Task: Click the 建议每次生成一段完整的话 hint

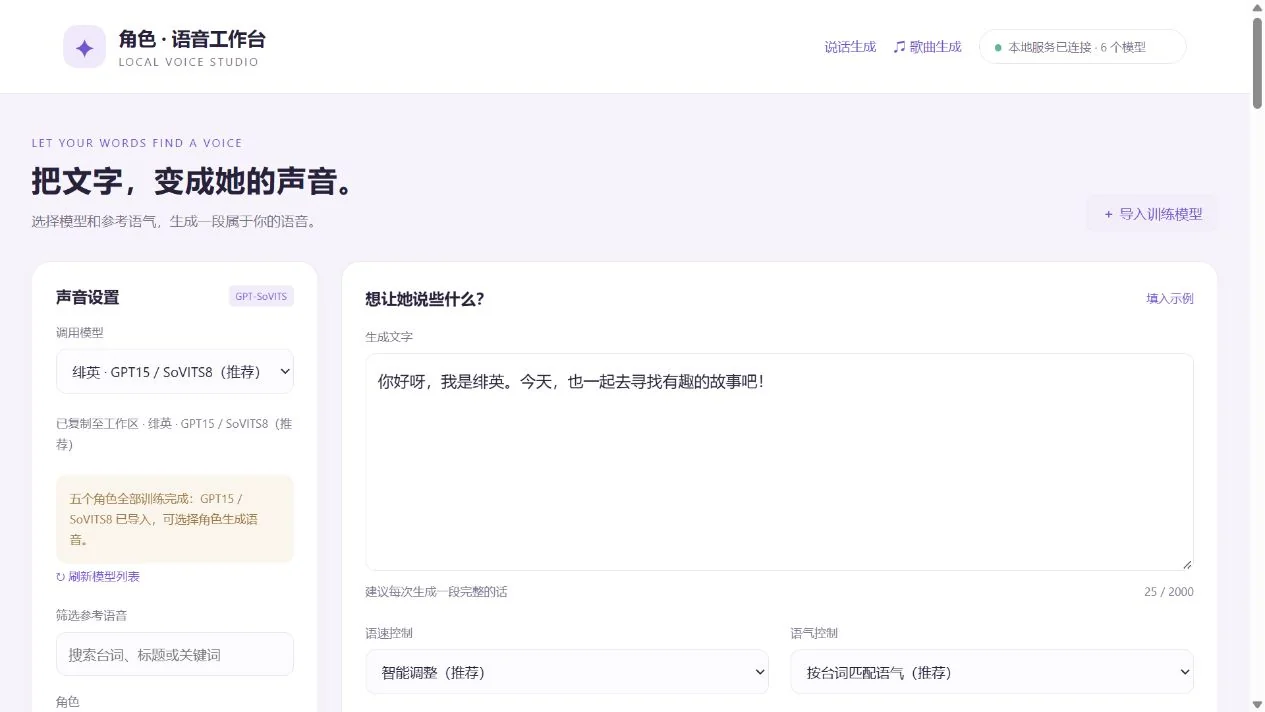Action: (436, 592)
